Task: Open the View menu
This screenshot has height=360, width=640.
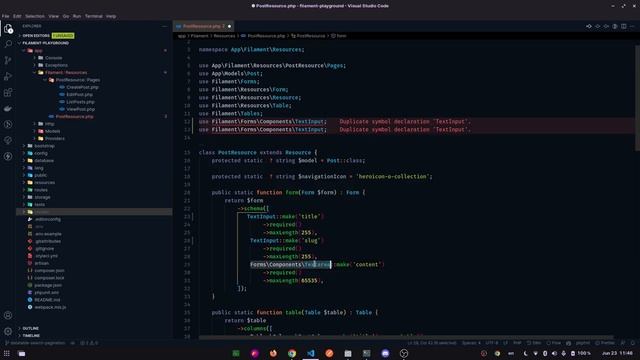Action: (53, 16)
